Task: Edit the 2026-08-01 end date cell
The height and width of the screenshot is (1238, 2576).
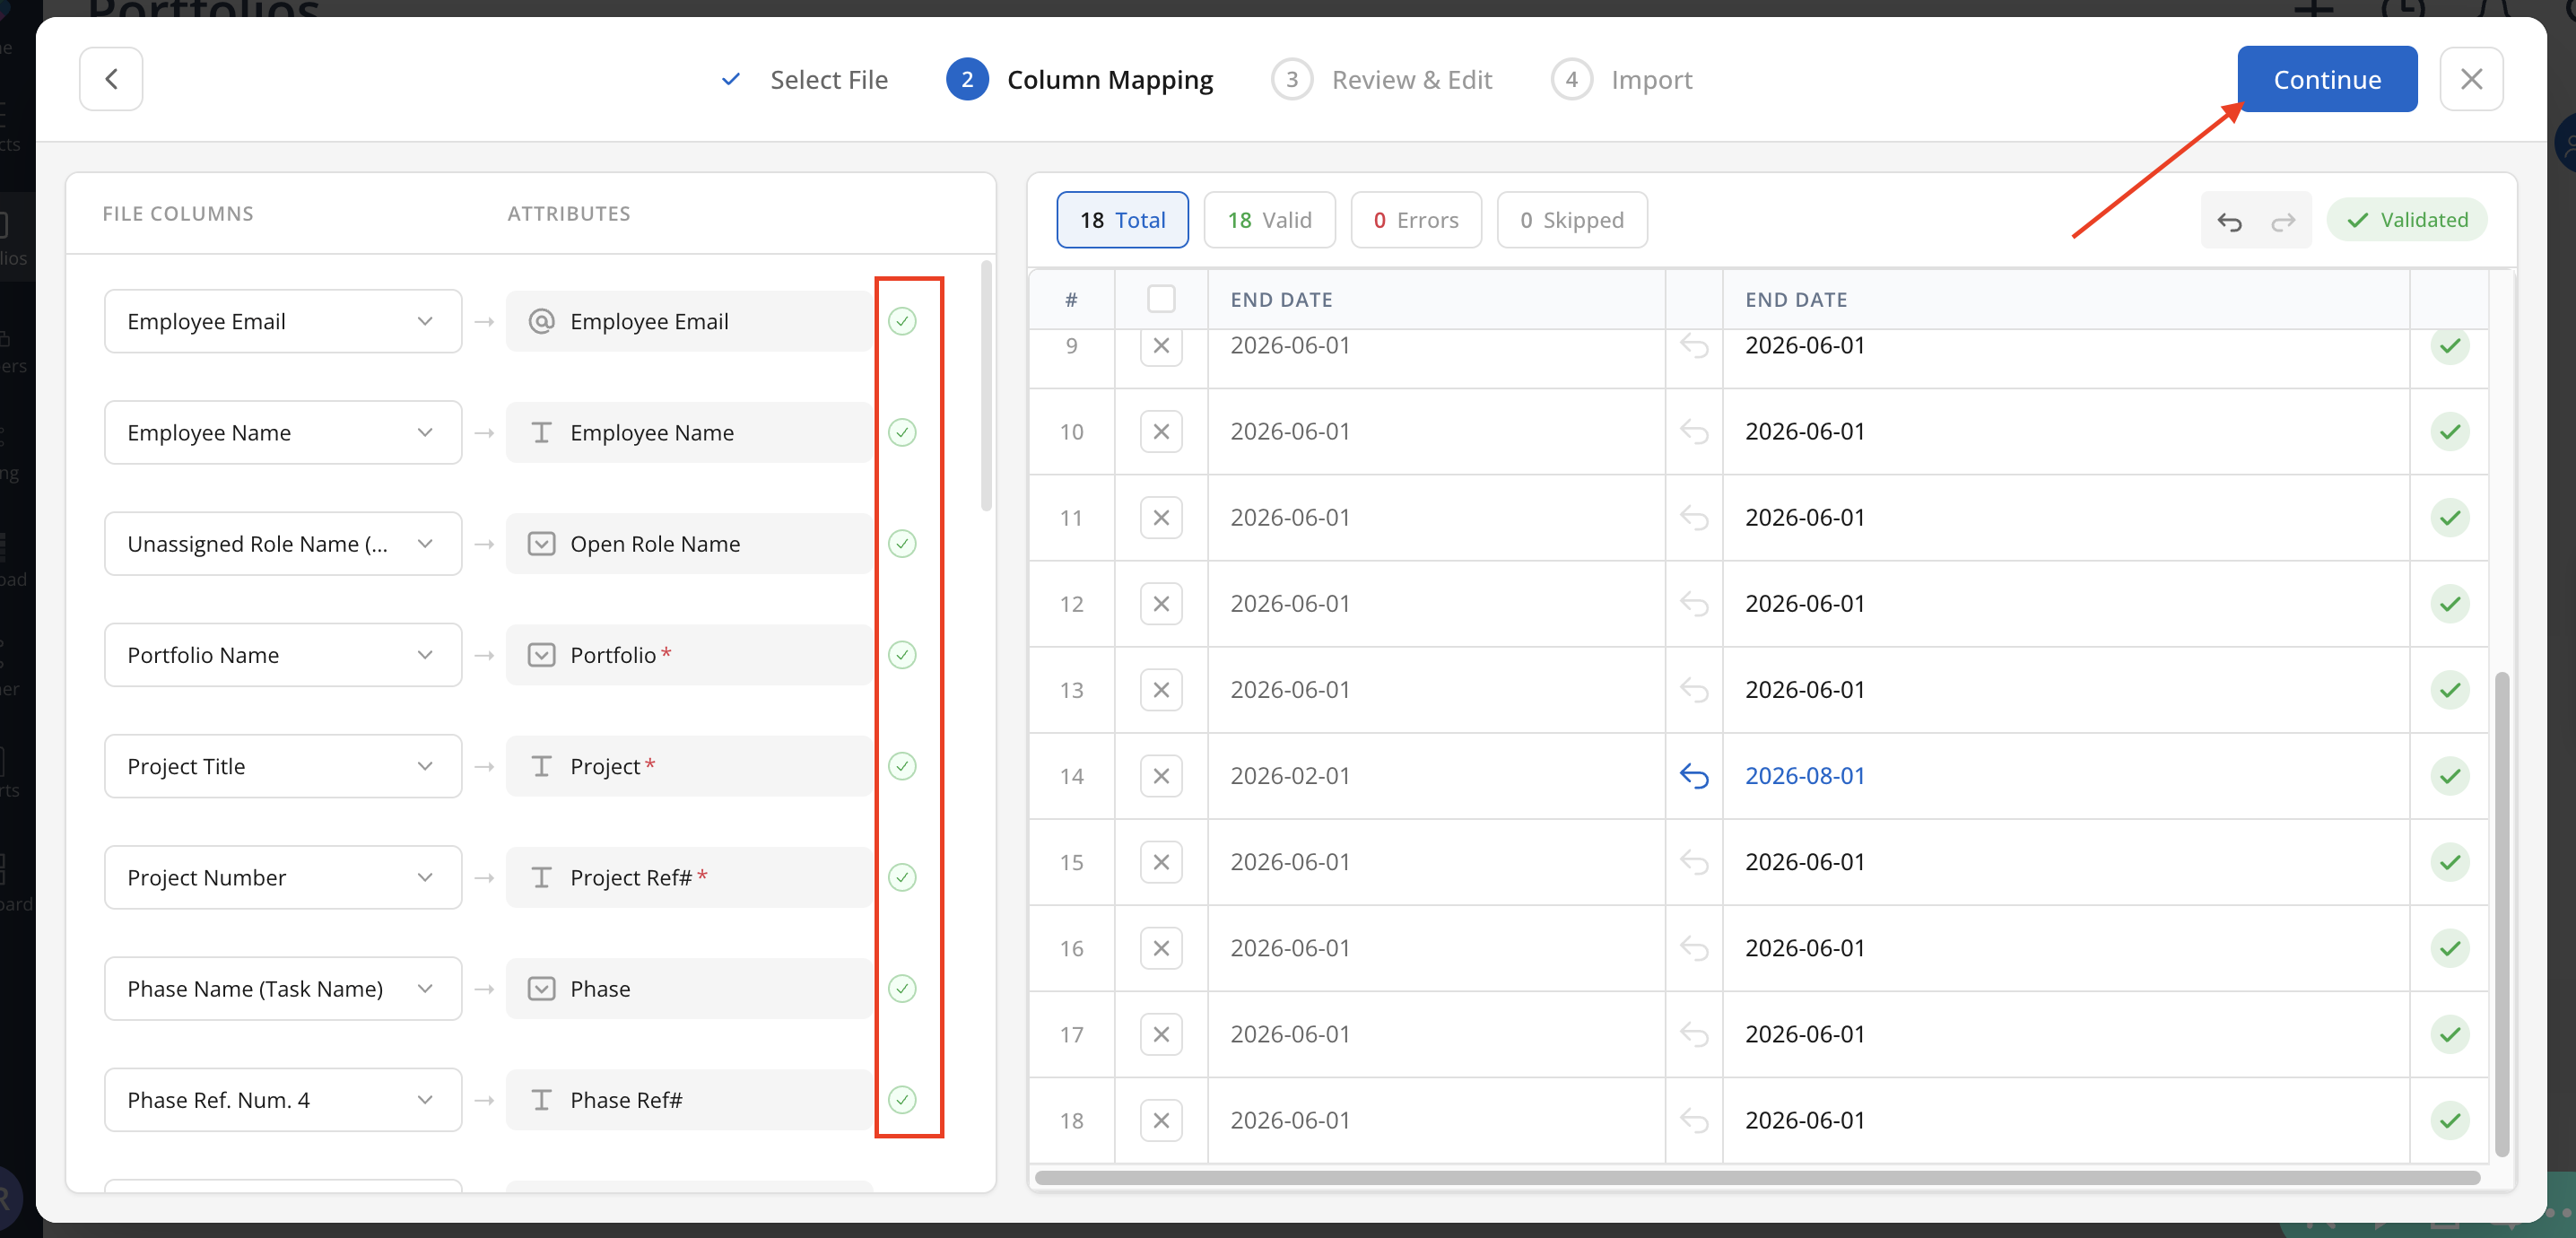Action: point(1804,776)
